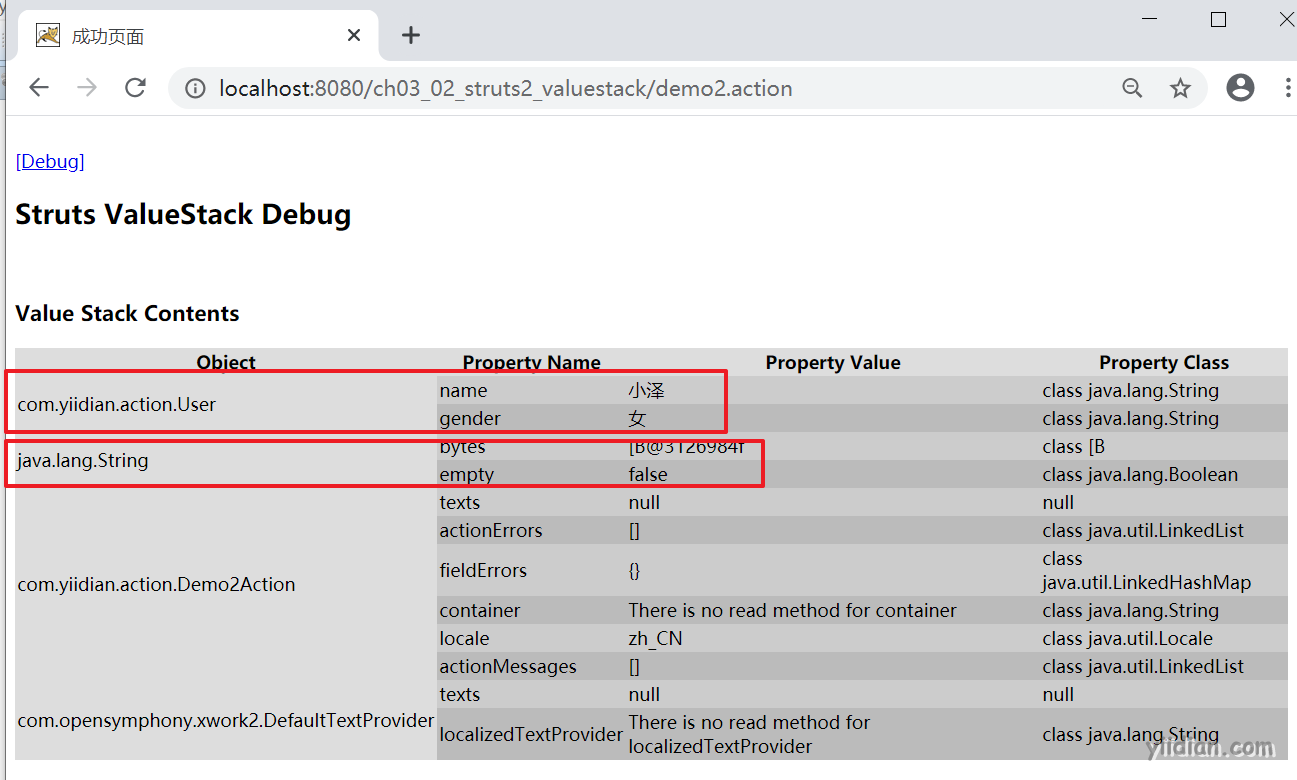Click the class [B cell

pos(1164,446)
